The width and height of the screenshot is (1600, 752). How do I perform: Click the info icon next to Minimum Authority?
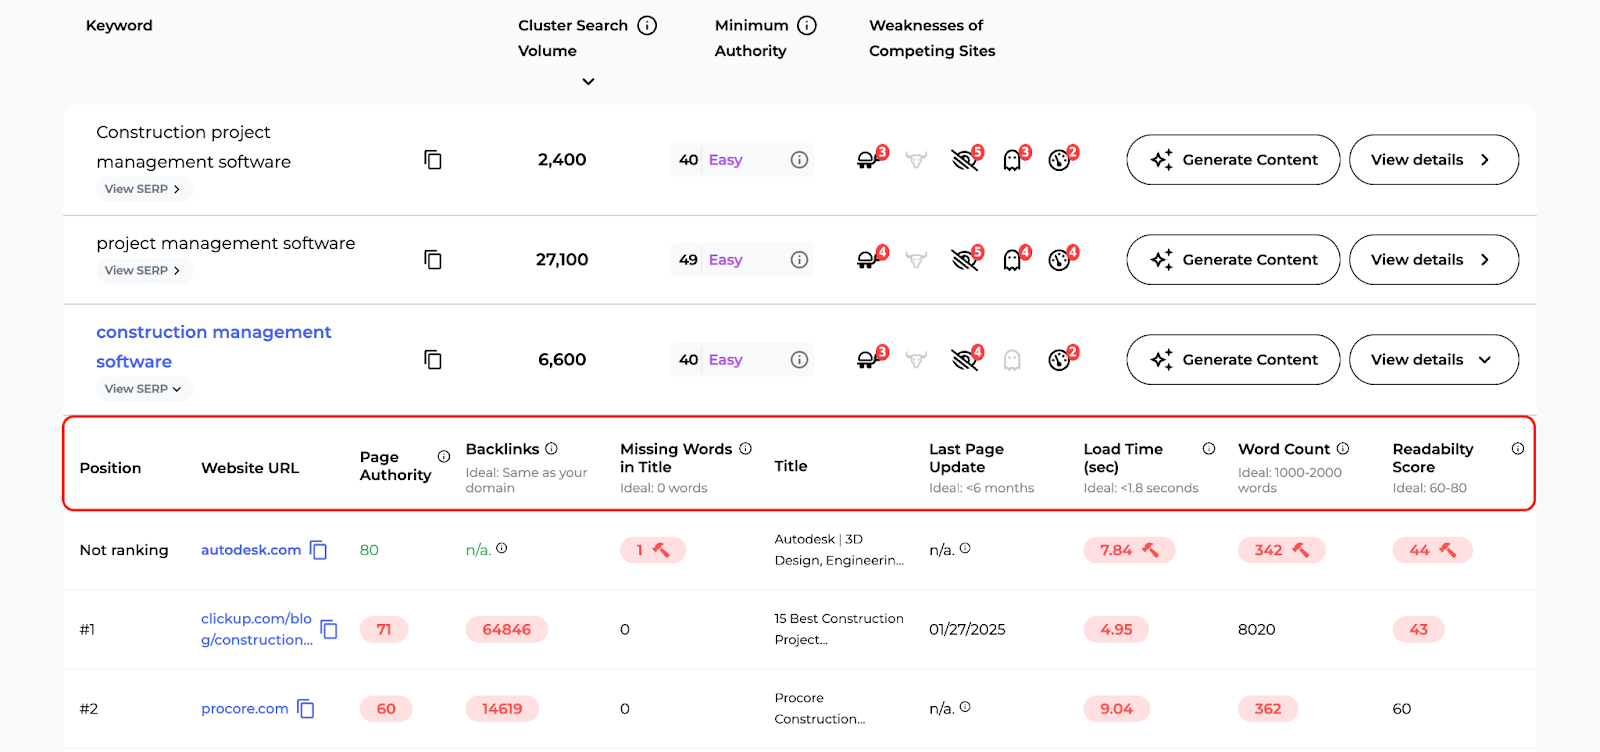pos(806,25)
